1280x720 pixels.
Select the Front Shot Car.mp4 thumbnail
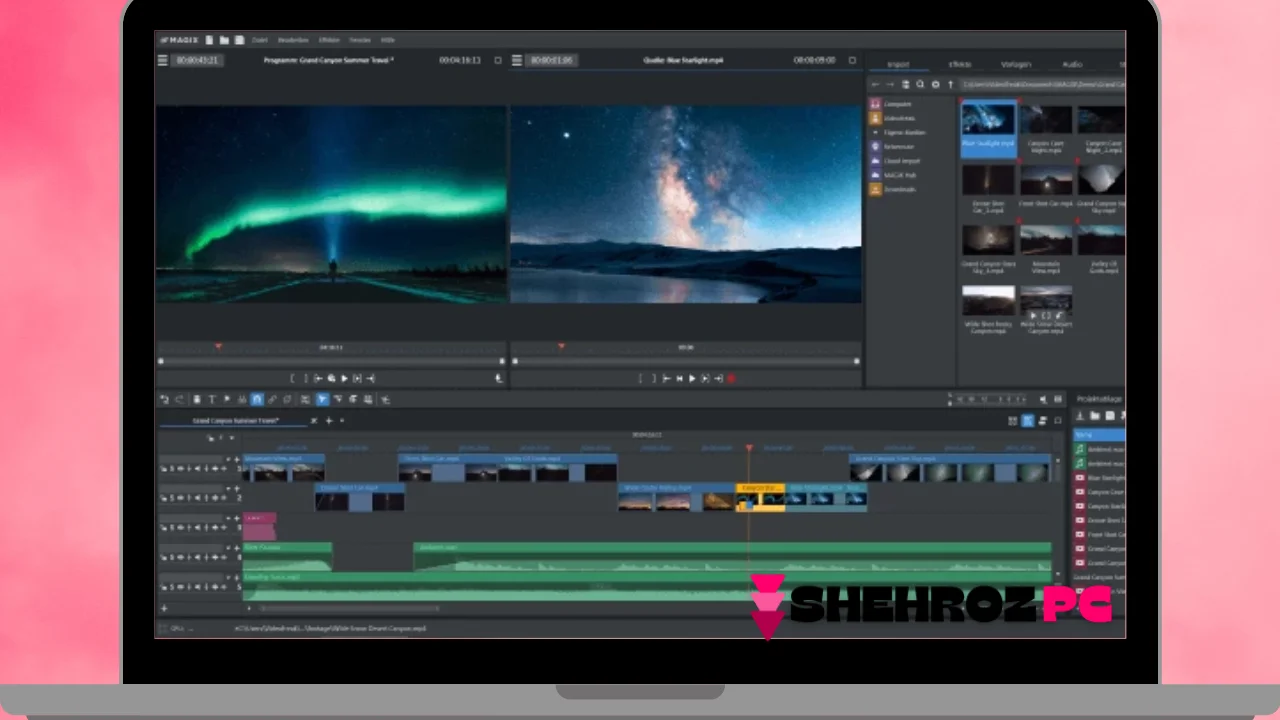1046,180
